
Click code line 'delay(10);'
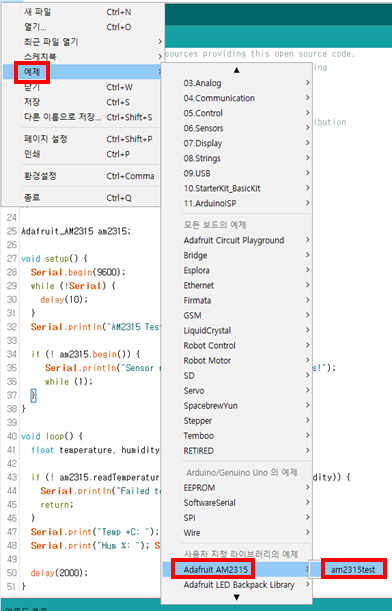(x=64, y=299)
